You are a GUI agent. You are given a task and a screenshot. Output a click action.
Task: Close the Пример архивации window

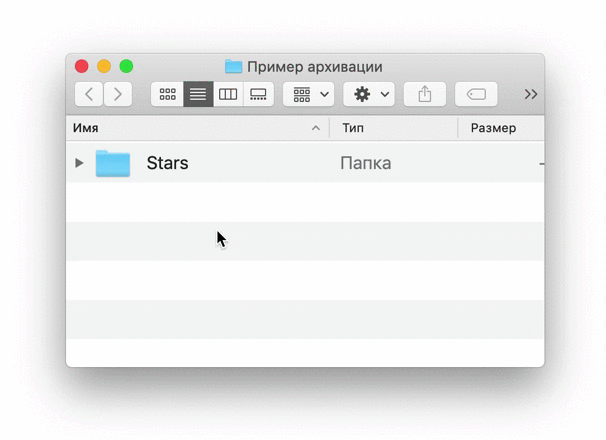coord(82,67)
